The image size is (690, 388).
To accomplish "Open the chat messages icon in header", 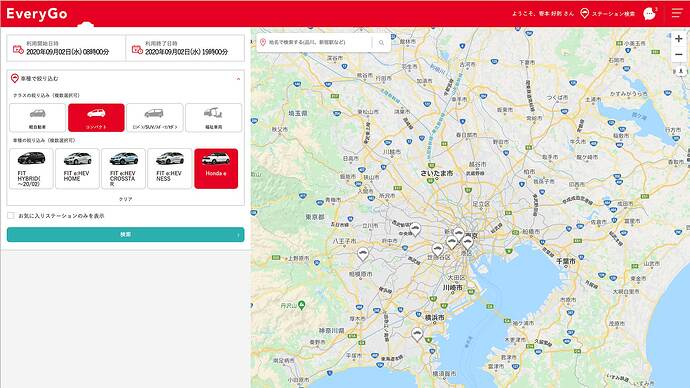I will point(649,14).
